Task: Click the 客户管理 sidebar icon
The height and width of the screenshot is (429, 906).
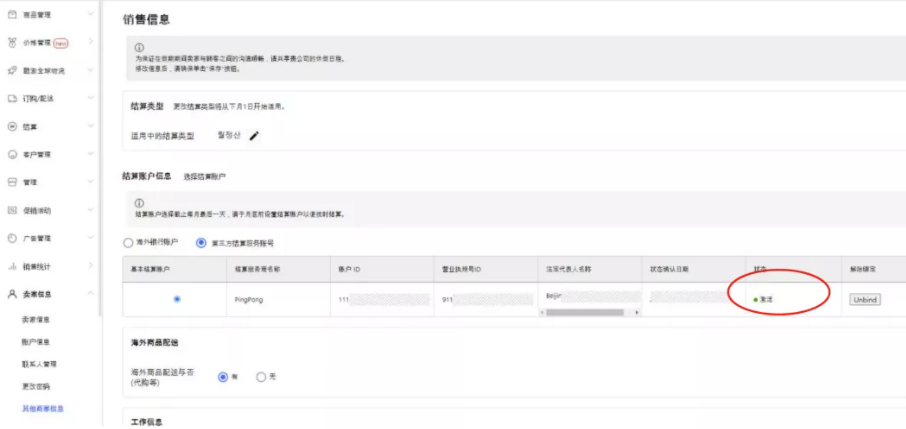Action: (x=12, y=155)
